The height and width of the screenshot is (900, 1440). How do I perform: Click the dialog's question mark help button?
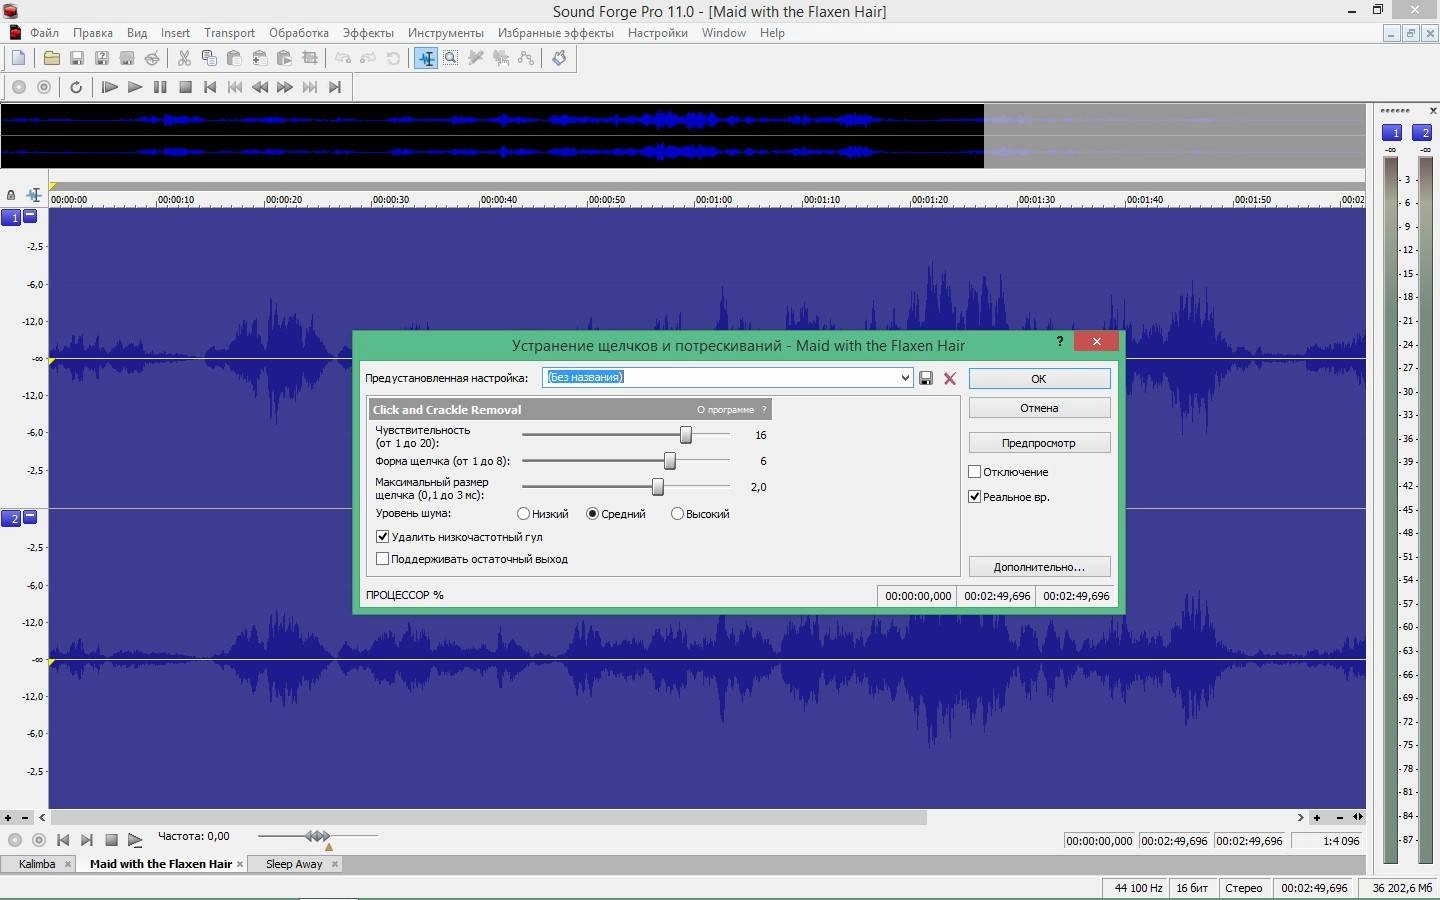(x=1060, y=341)
